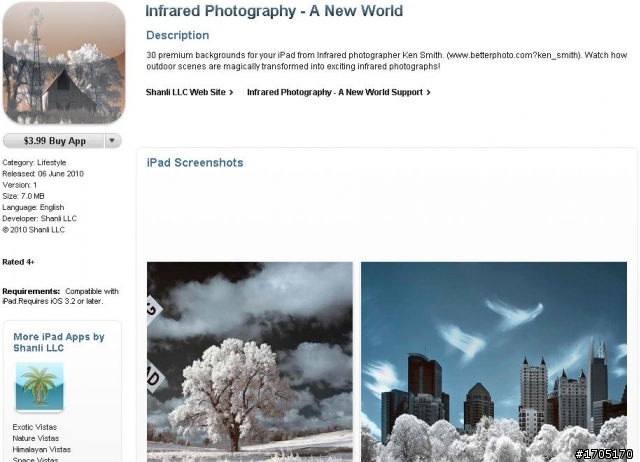Open the palm tree Exotic Vistas app icon
This screenshot has height=462, width=640.
point(40,386)
